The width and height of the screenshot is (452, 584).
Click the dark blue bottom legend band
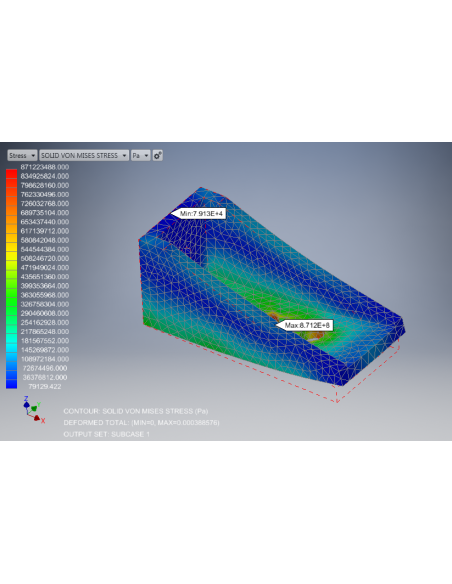(12, 384)
